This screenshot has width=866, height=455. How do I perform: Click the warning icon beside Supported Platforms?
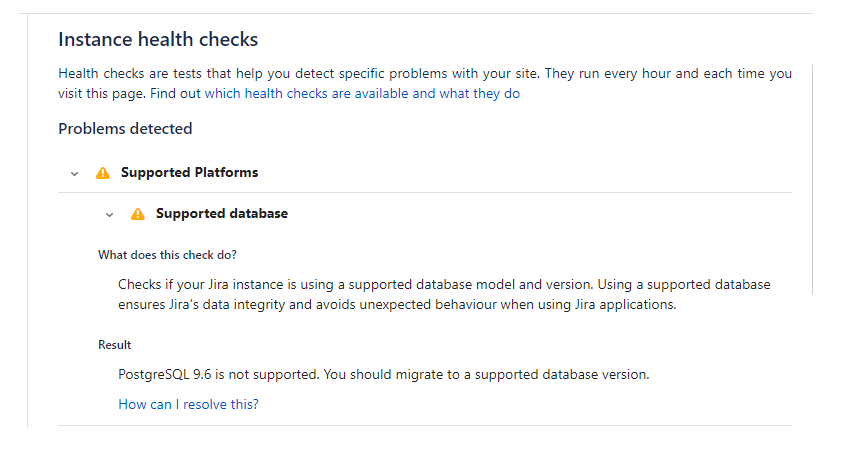(x=102, y=173)
